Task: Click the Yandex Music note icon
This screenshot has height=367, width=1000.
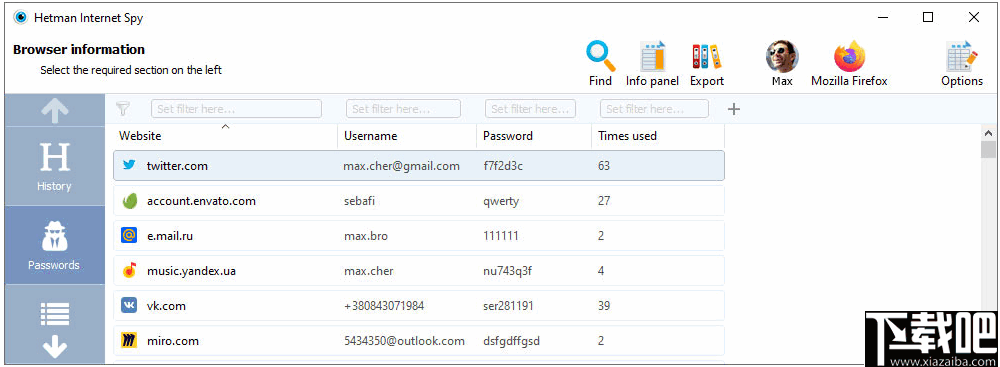Action: pos(129,271)
